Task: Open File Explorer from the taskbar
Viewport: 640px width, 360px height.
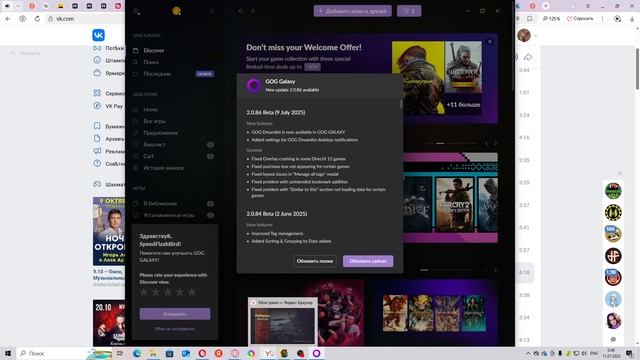Action: [153, 353]
